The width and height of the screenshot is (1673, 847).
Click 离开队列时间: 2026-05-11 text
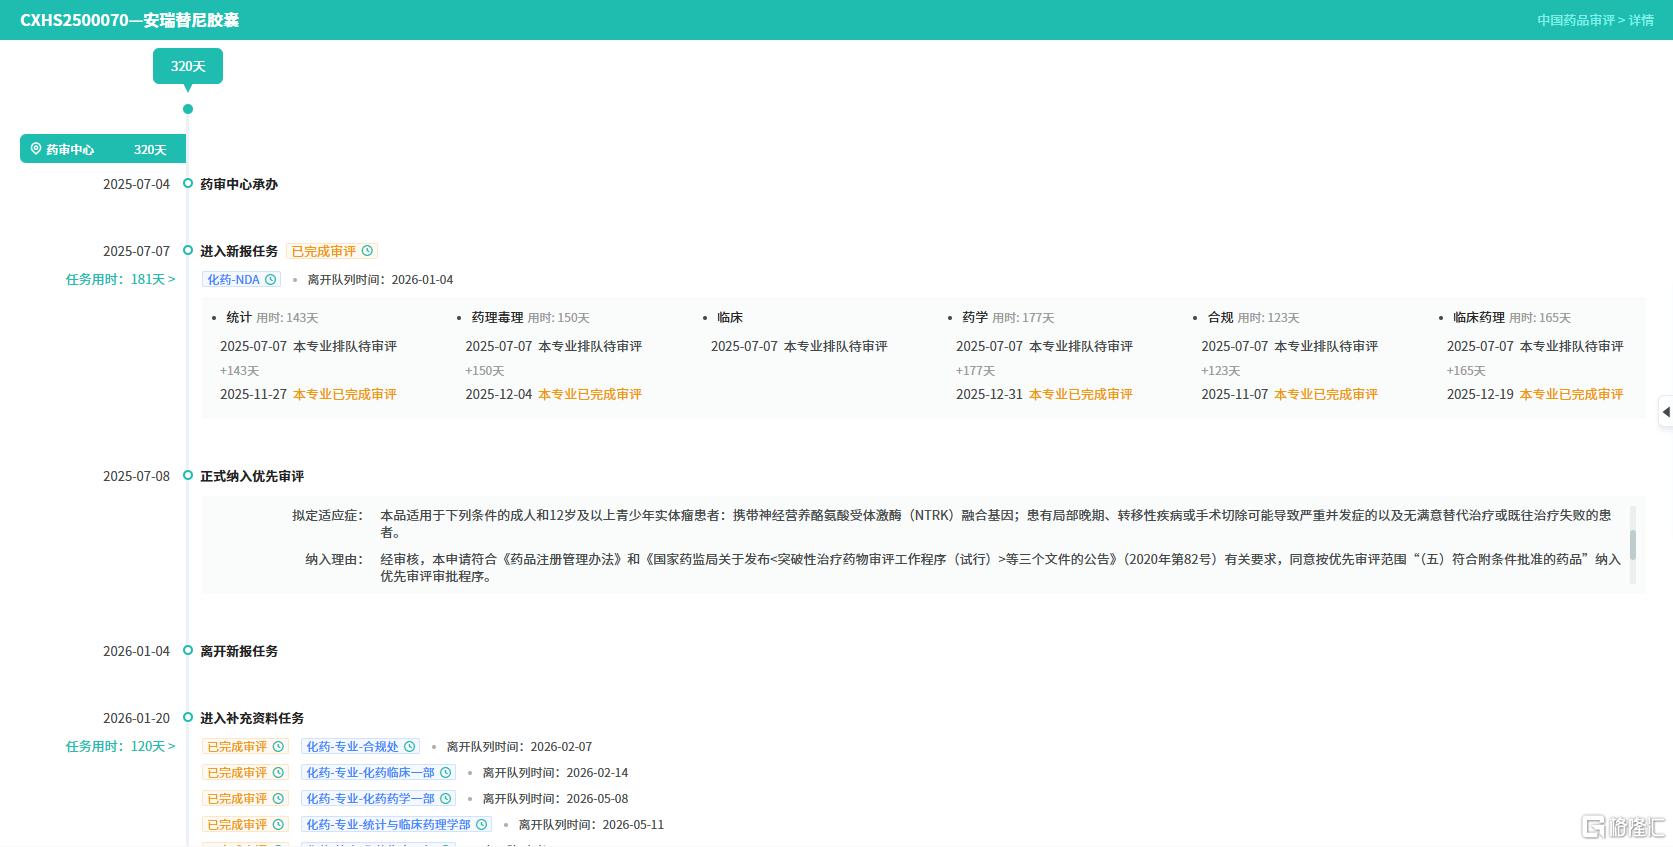pos(591,825)
